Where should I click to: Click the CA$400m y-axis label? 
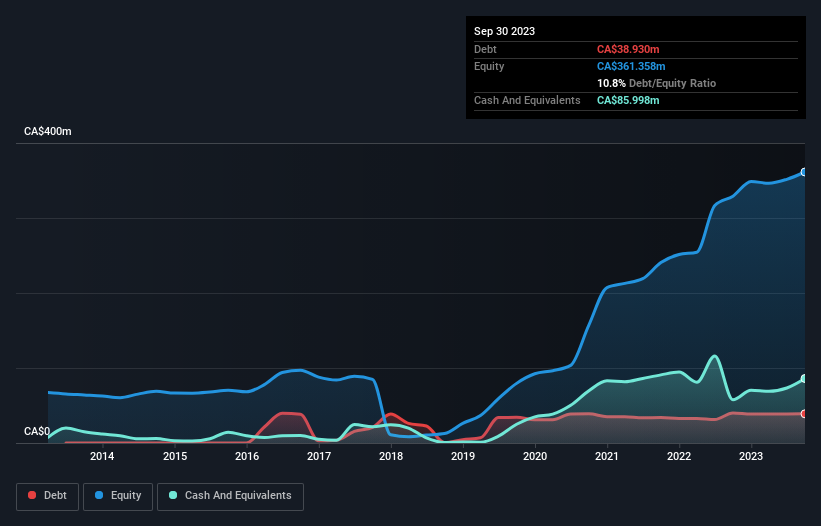pyautogui.click(x=48, y=131)
